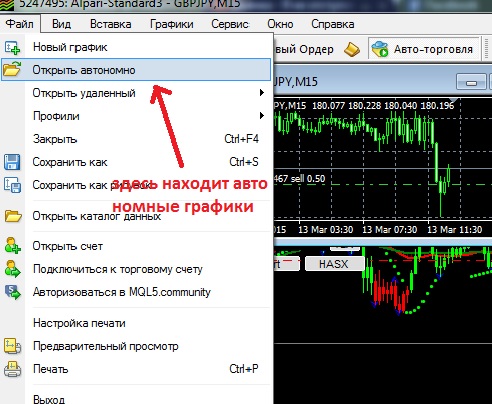This screenshot has height=404, width=492.
Task: Click the open-folder icon for Открыть автономно
Action: click(x=12, y=69)
